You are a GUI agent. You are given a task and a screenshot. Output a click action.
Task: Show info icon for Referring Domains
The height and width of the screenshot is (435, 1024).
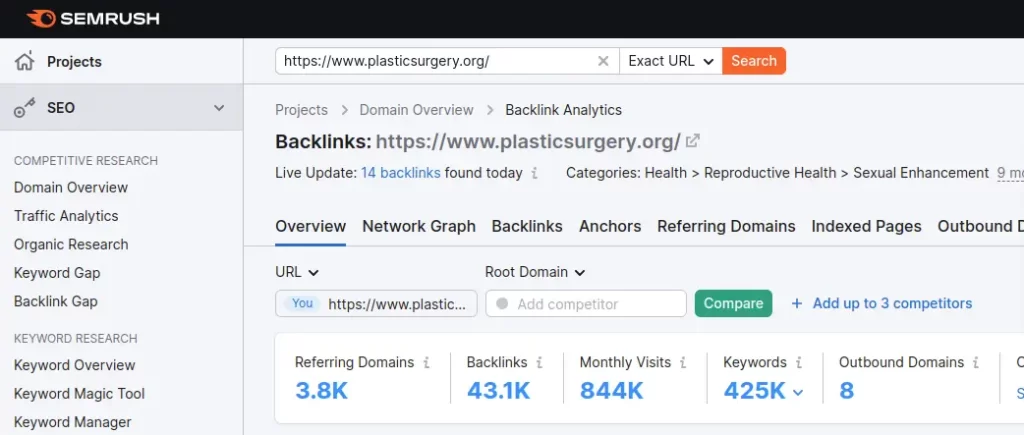tap(426, 362)
